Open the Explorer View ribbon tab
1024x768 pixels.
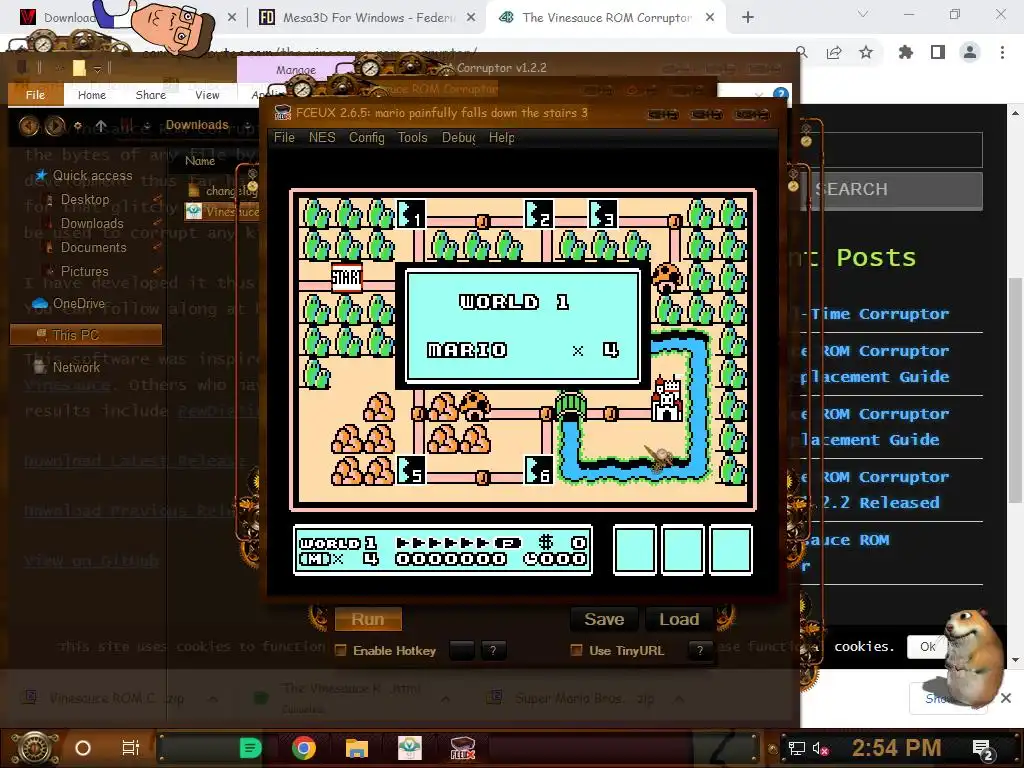(x=207, y=95)
